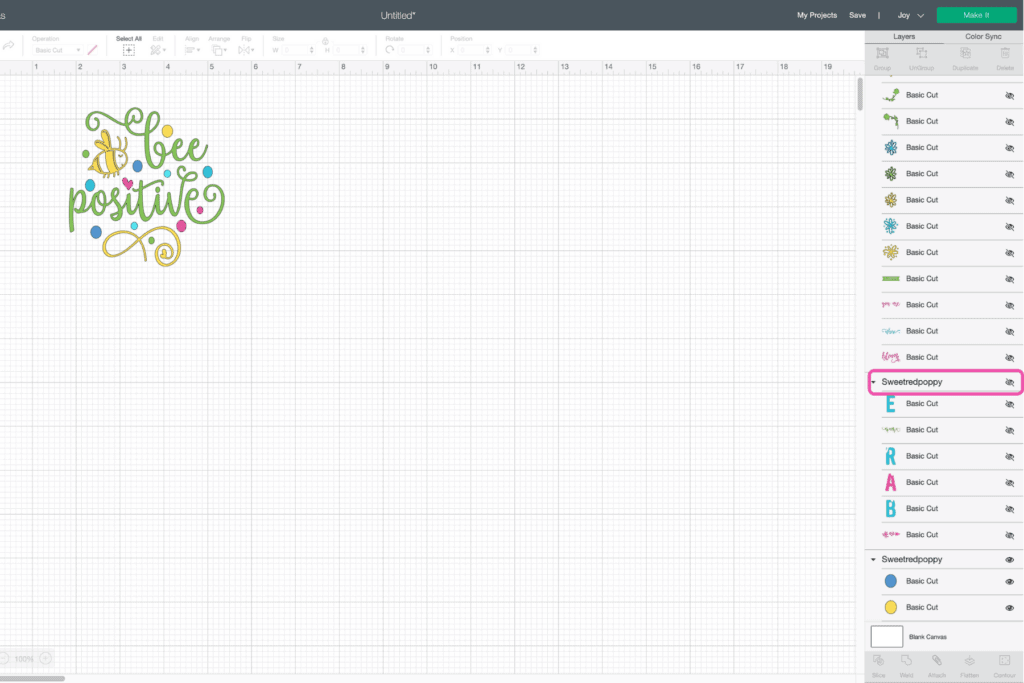Viewport: 1024px width, 683px height.
Task: Click the Position X input field
Action: coord(473,50)
